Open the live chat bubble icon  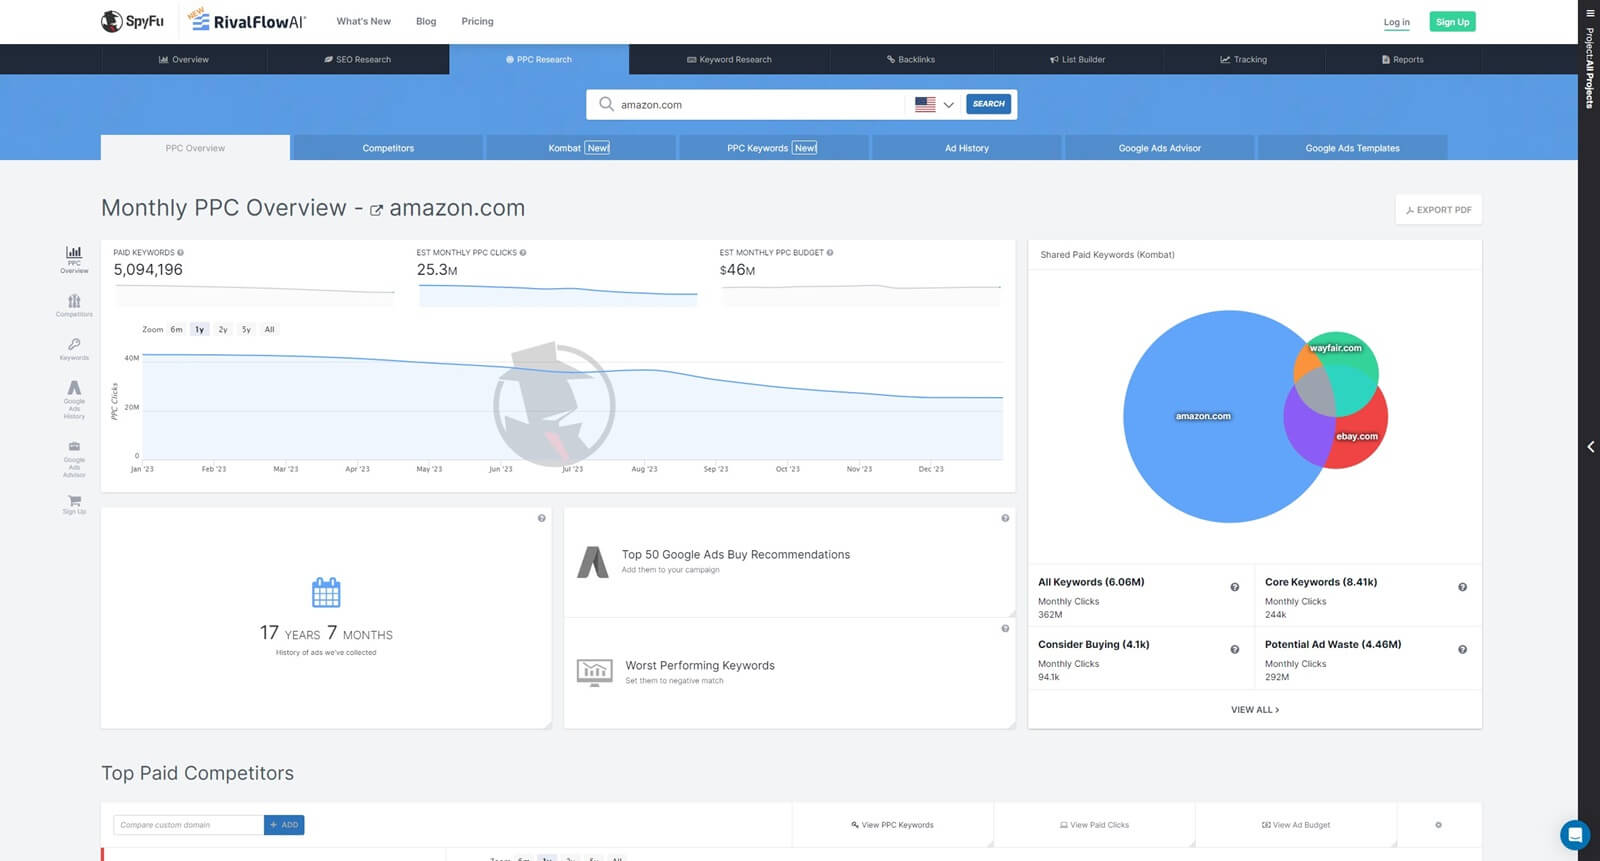(x=1575, y=834)
